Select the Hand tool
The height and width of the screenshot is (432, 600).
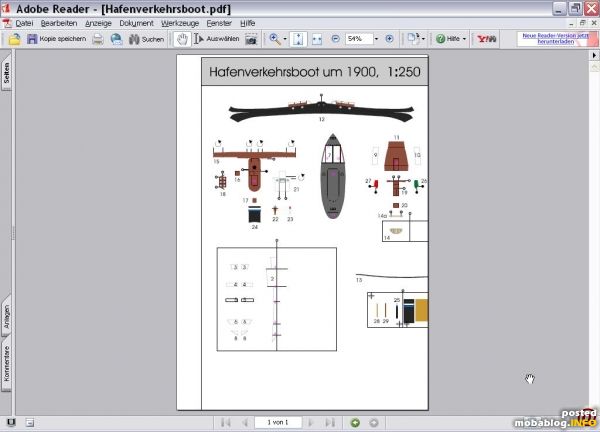[182, 39]
